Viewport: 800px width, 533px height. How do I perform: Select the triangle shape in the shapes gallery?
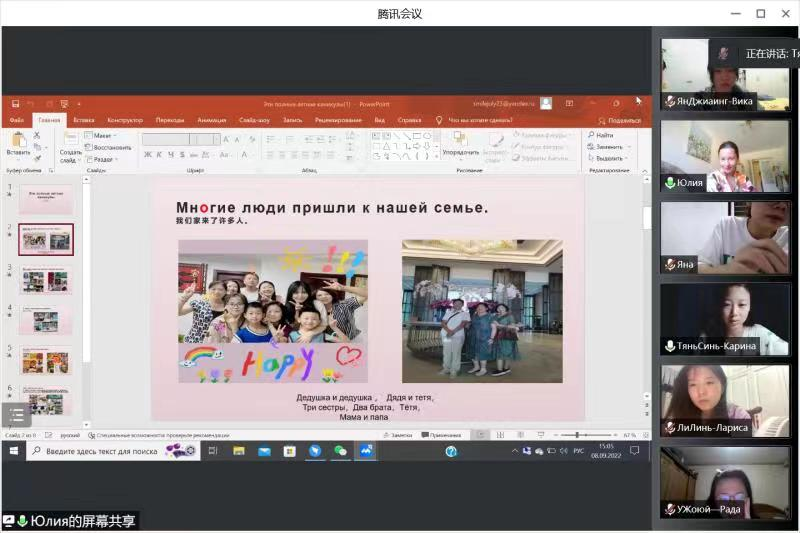pyautogui.click(x=386, y=146)
